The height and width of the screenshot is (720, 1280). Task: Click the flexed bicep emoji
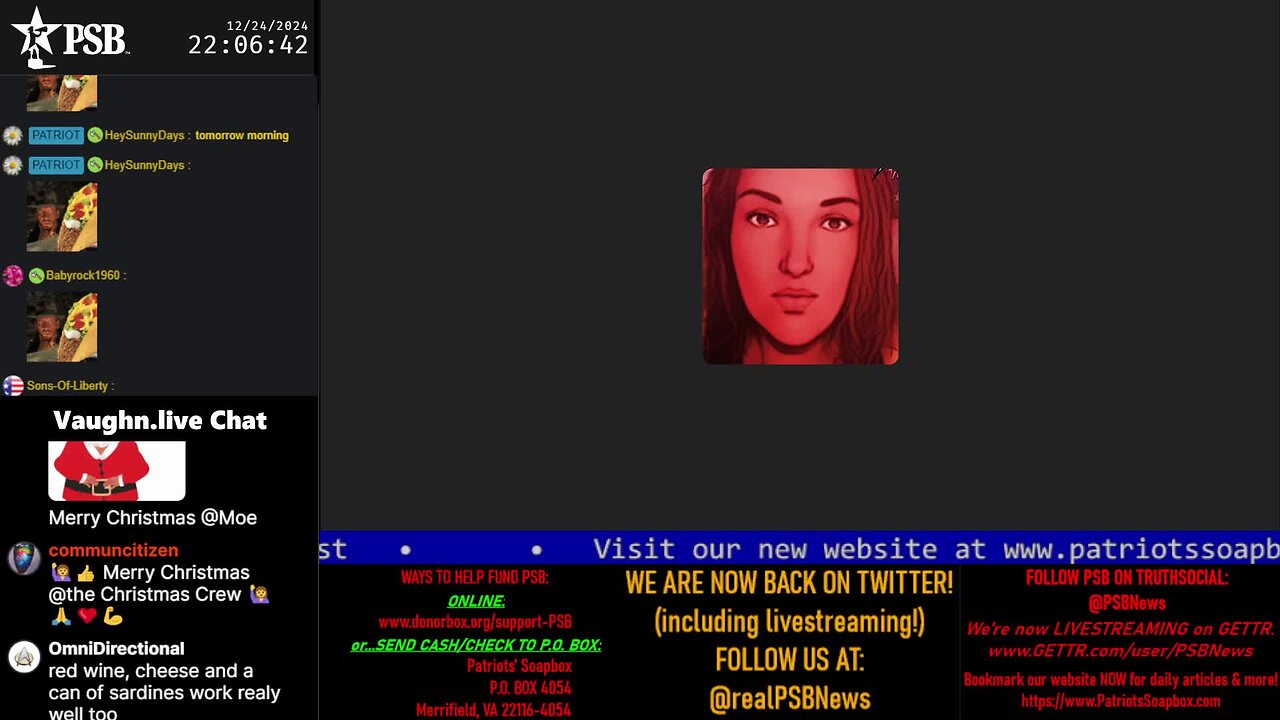pos(112,616)
